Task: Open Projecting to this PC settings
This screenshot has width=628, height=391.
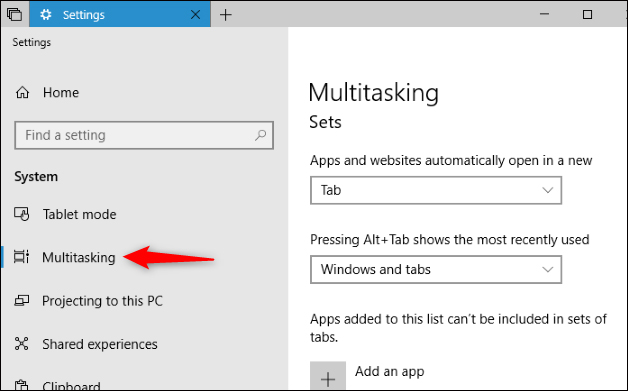Action: click(x=103, y=301)
